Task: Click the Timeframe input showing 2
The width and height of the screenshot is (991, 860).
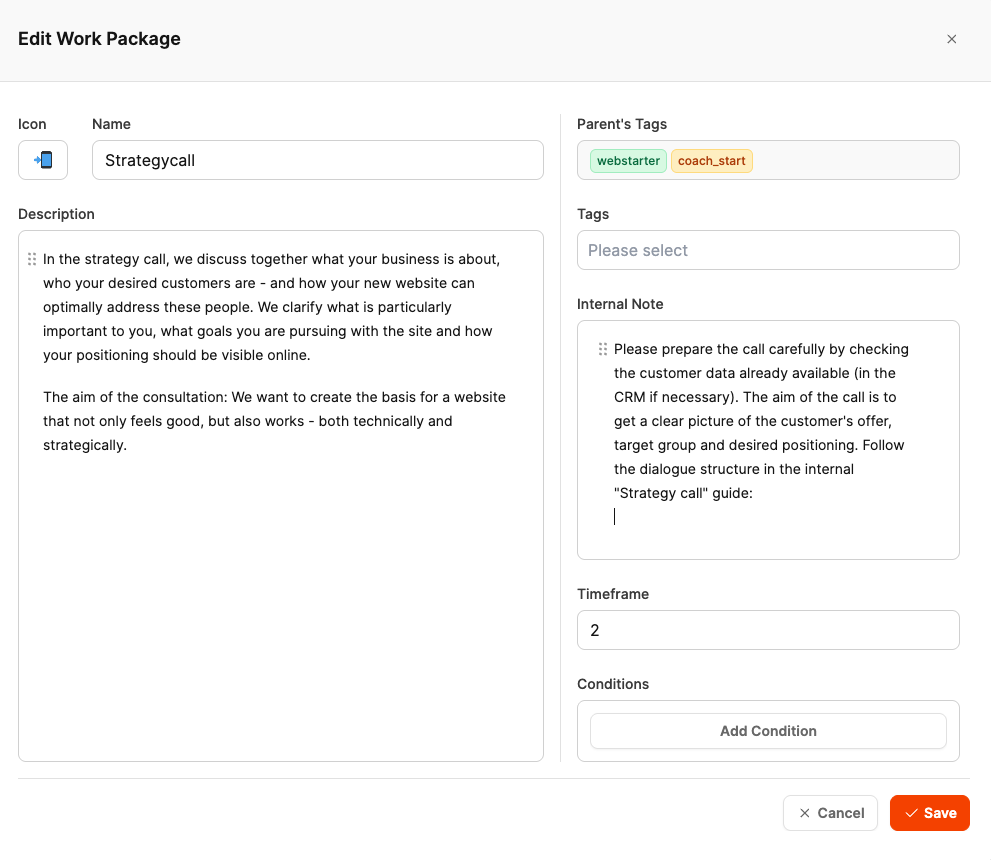Action: [767, 630]
